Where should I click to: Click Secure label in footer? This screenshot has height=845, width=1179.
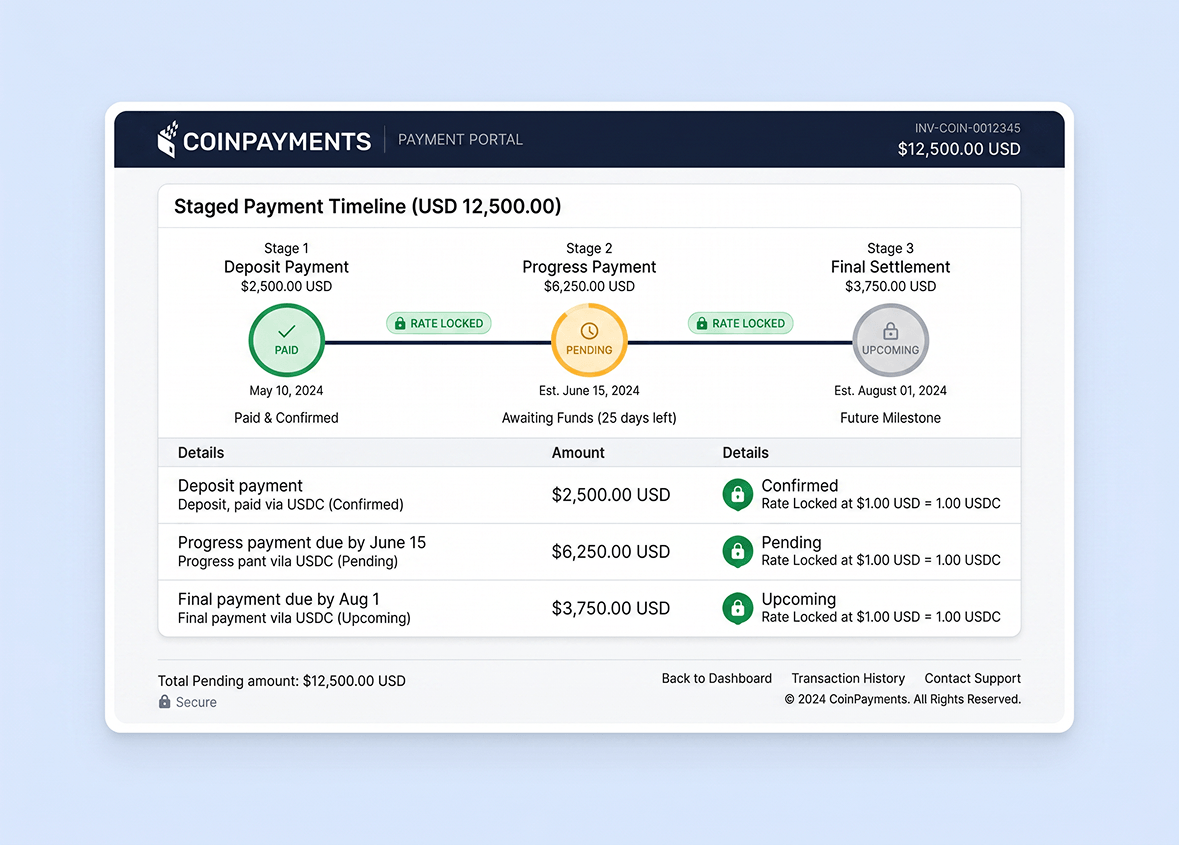196,702
